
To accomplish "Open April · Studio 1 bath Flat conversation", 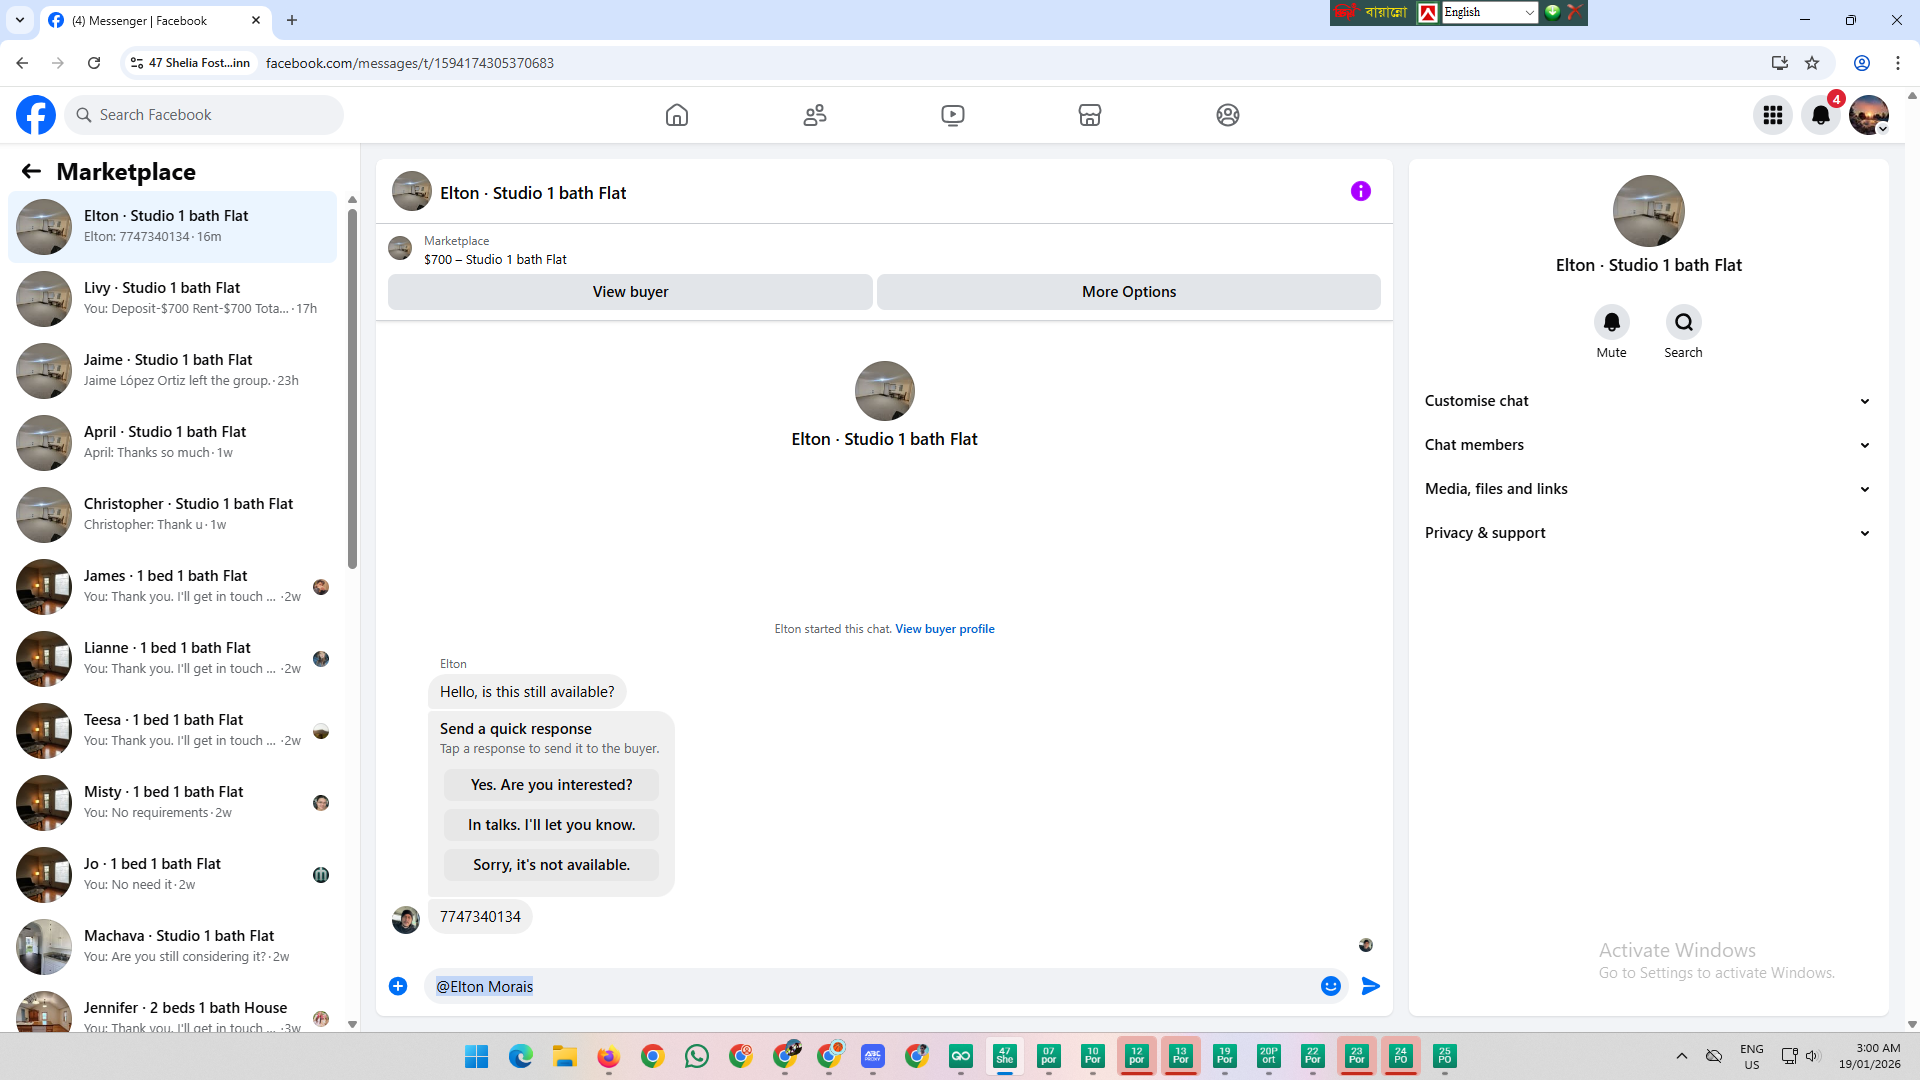I will [173, 443].
